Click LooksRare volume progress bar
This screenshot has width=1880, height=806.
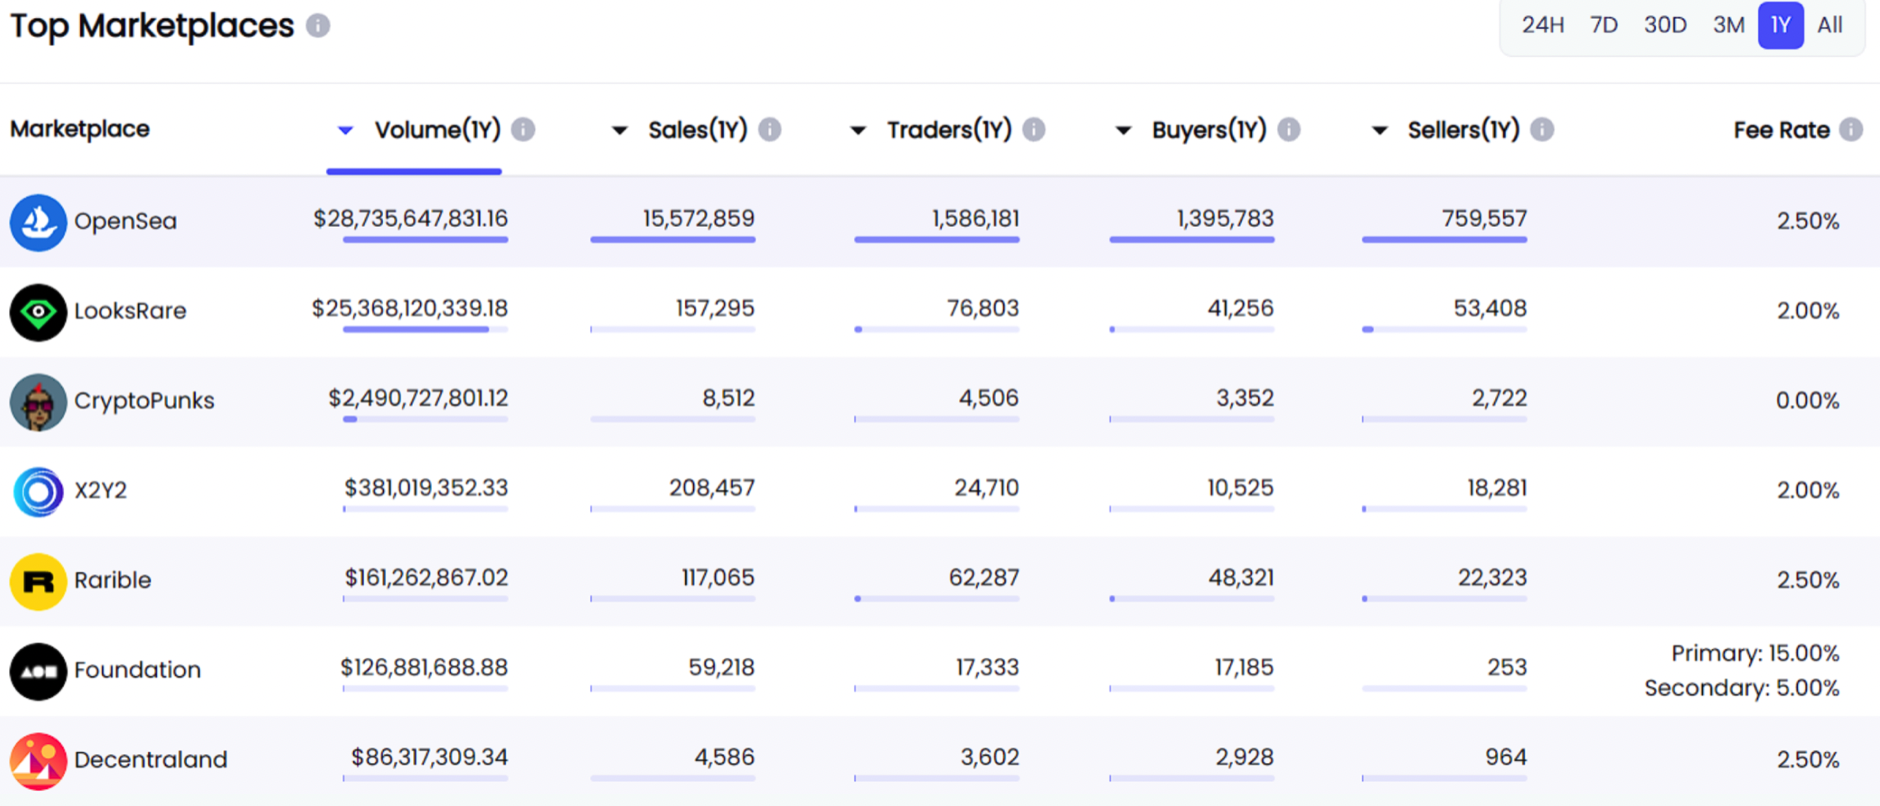tap(425, 329)
